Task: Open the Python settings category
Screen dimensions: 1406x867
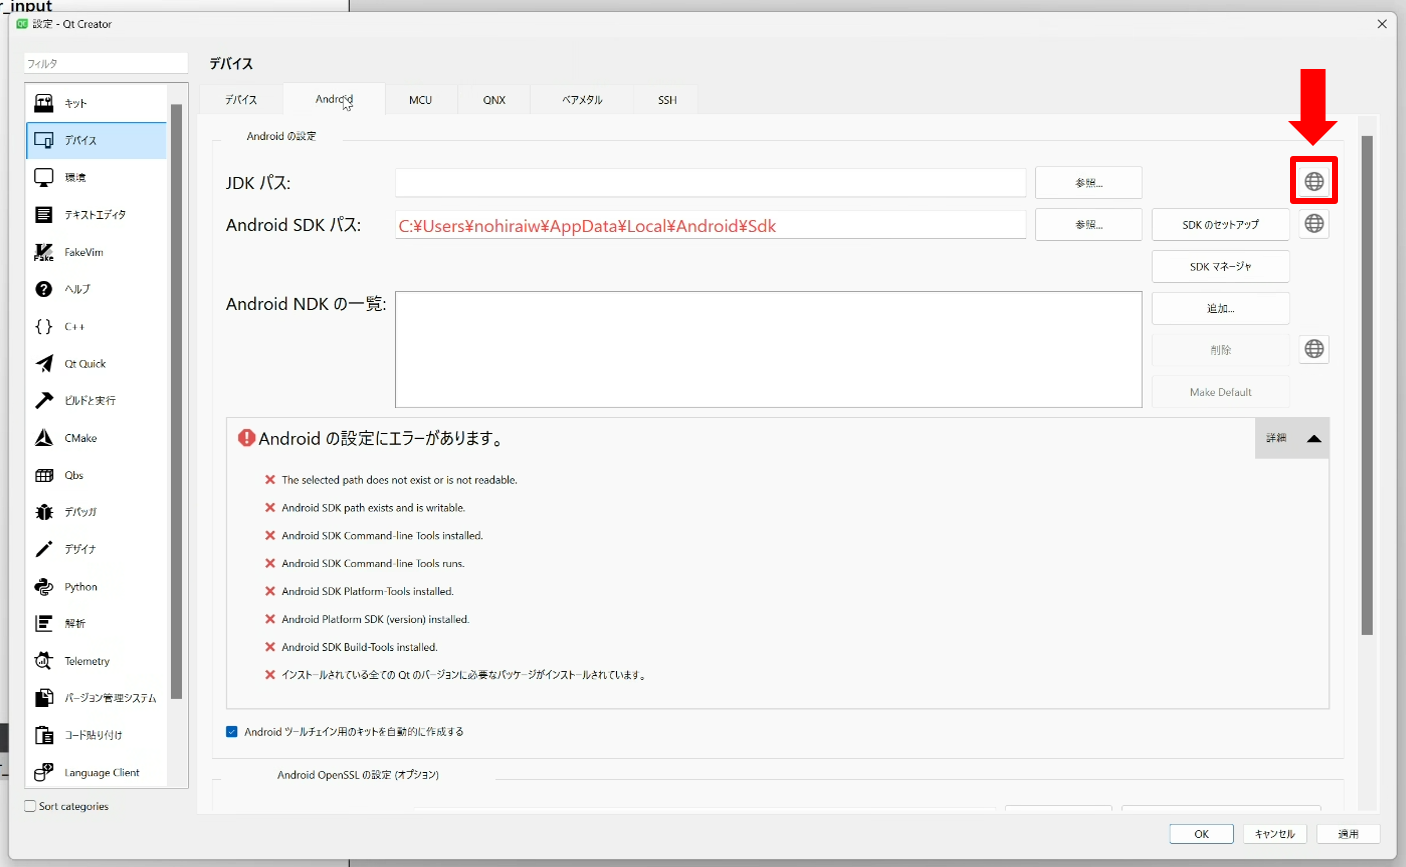Action: (80, 587)
